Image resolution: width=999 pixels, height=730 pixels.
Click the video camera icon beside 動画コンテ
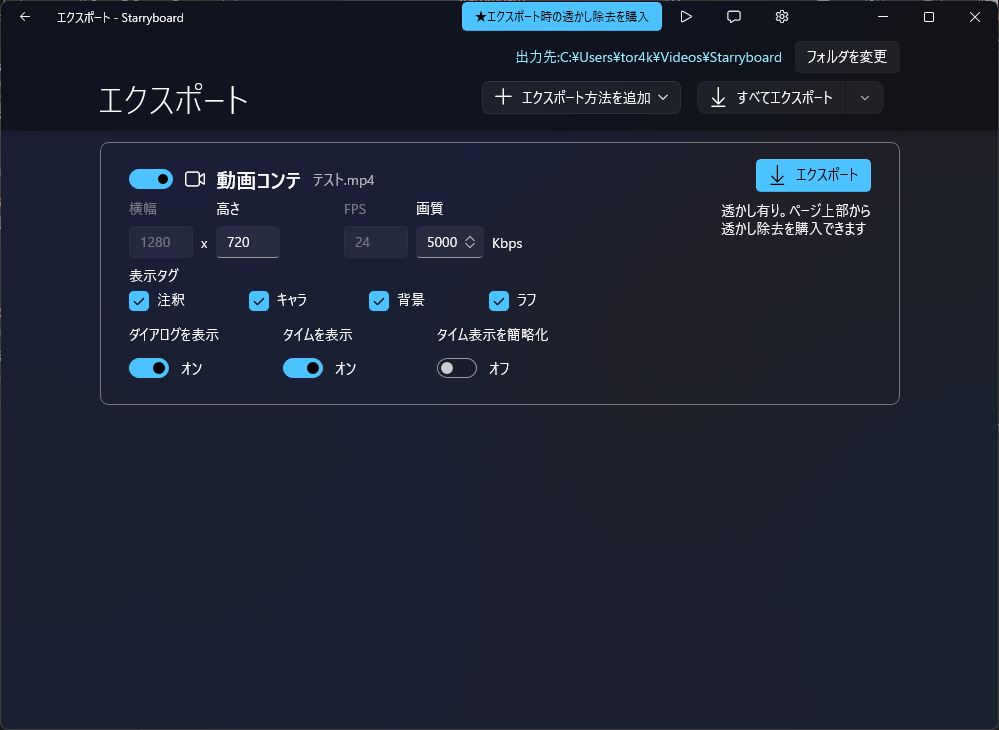195,180
